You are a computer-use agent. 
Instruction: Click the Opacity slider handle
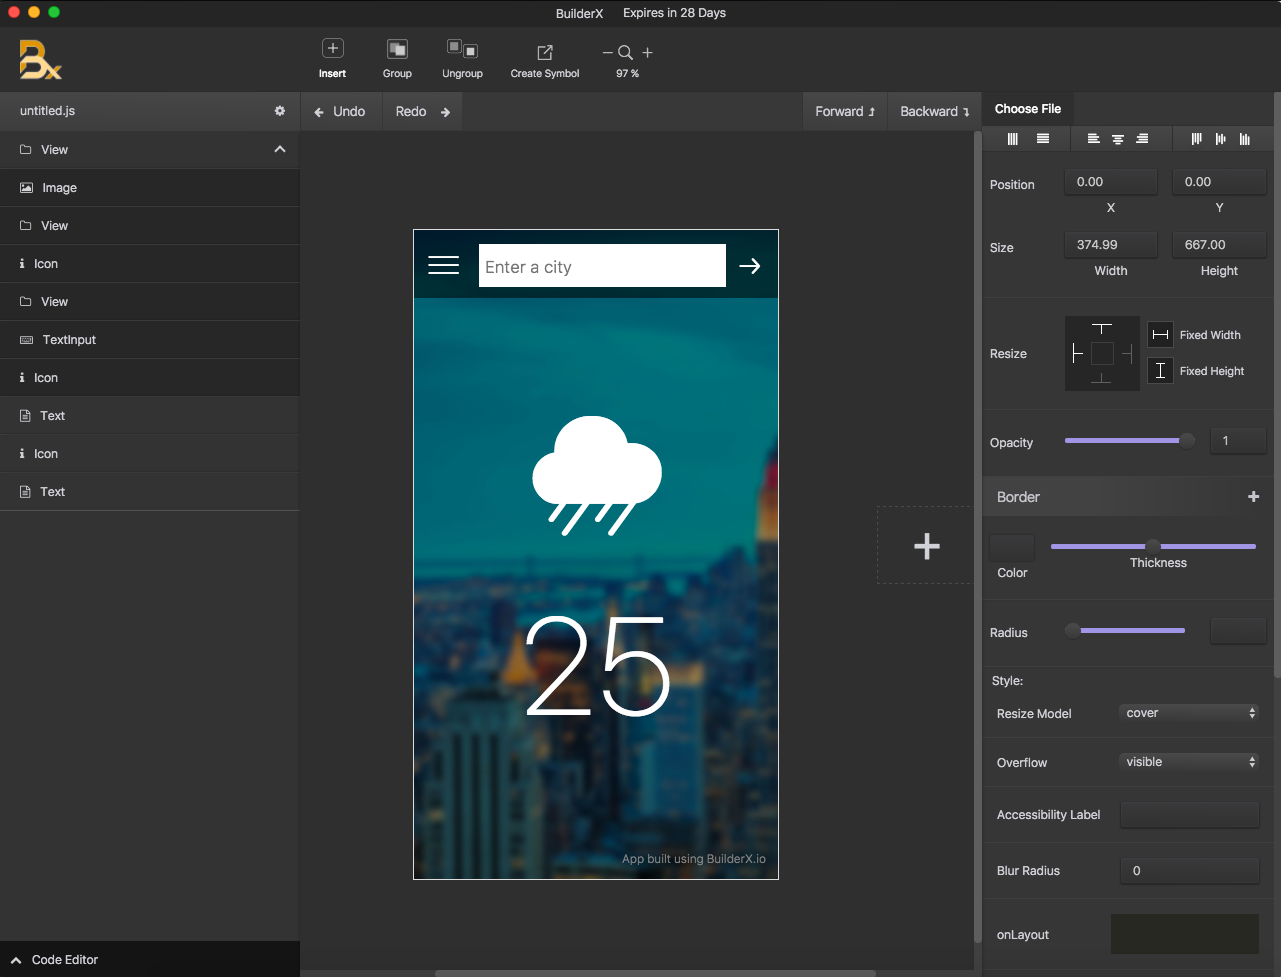point(1187,441)
